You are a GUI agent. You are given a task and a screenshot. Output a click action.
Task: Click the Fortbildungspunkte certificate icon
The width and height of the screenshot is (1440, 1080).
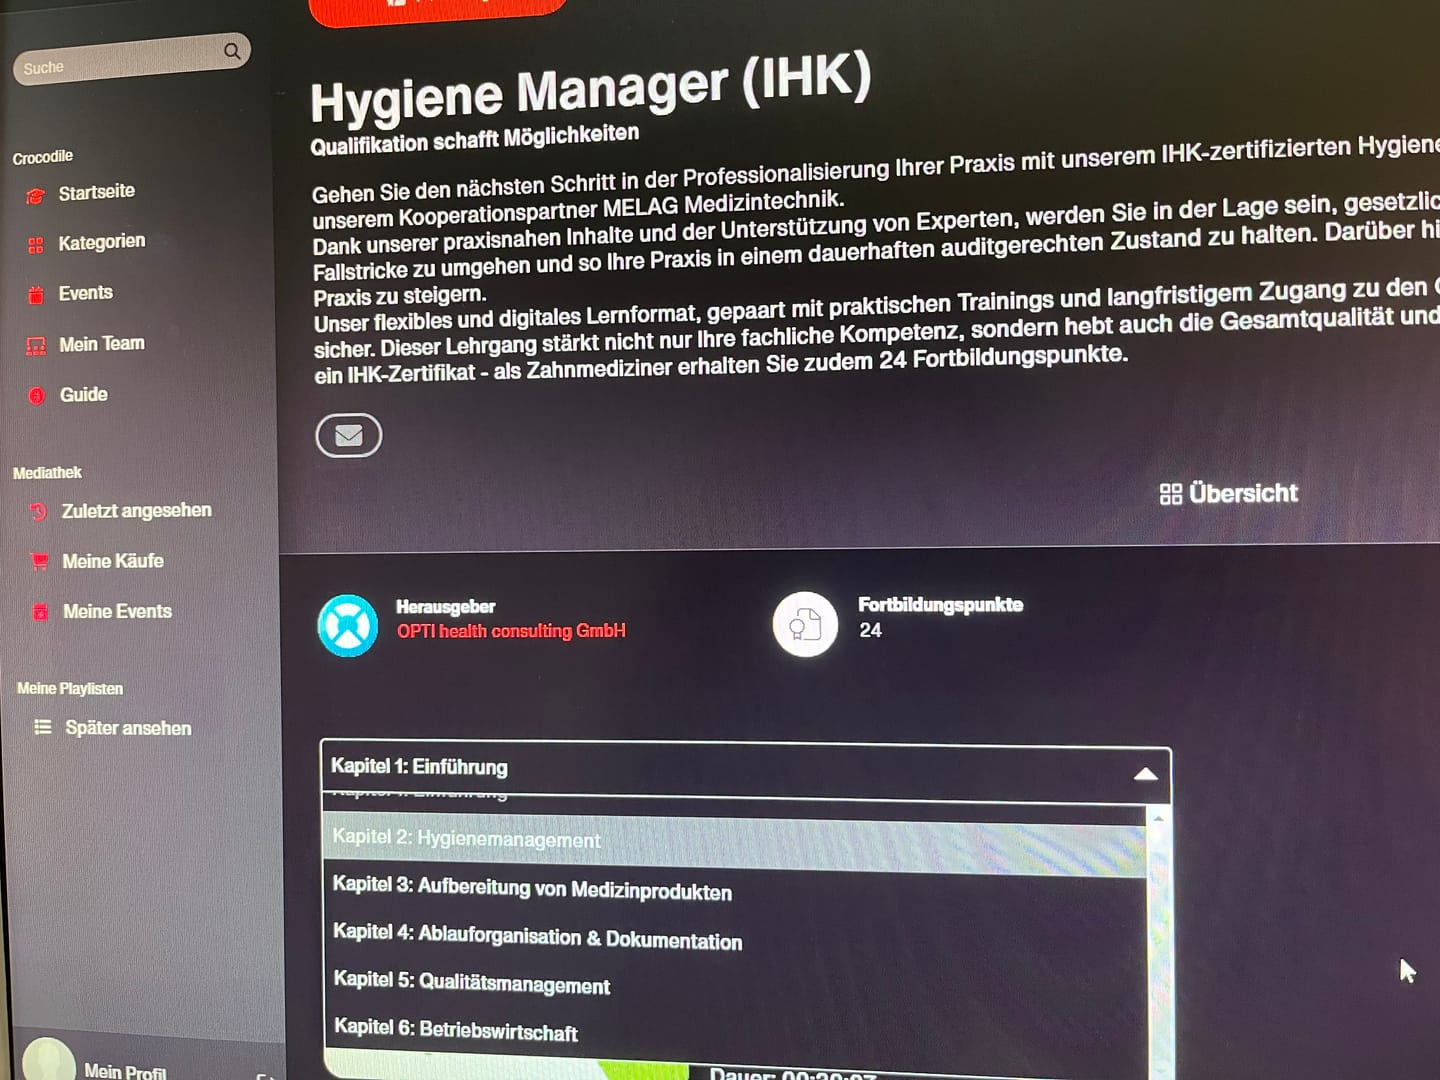pyautogui.click(x=805, y=625)
